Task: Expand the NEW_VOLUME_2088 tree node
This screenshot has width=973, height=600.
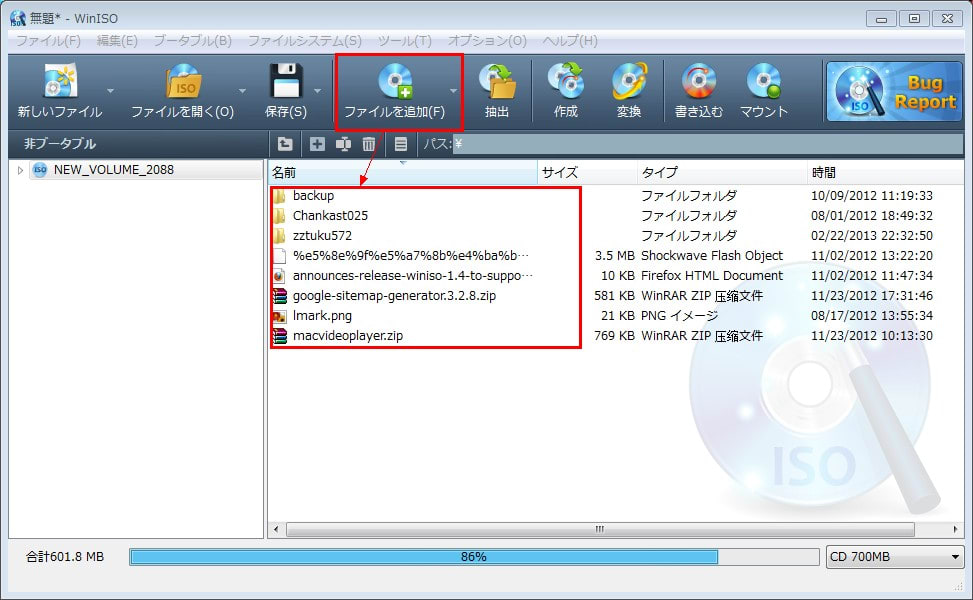Action: [20, 170]
